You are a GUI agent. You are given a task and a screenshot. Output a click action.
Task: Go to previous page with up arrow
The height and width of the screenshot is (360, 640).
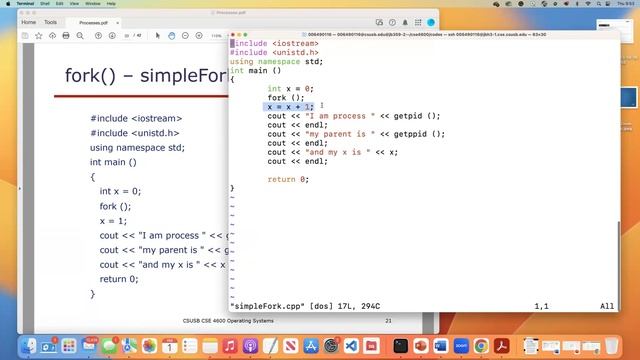coord(98,36)
